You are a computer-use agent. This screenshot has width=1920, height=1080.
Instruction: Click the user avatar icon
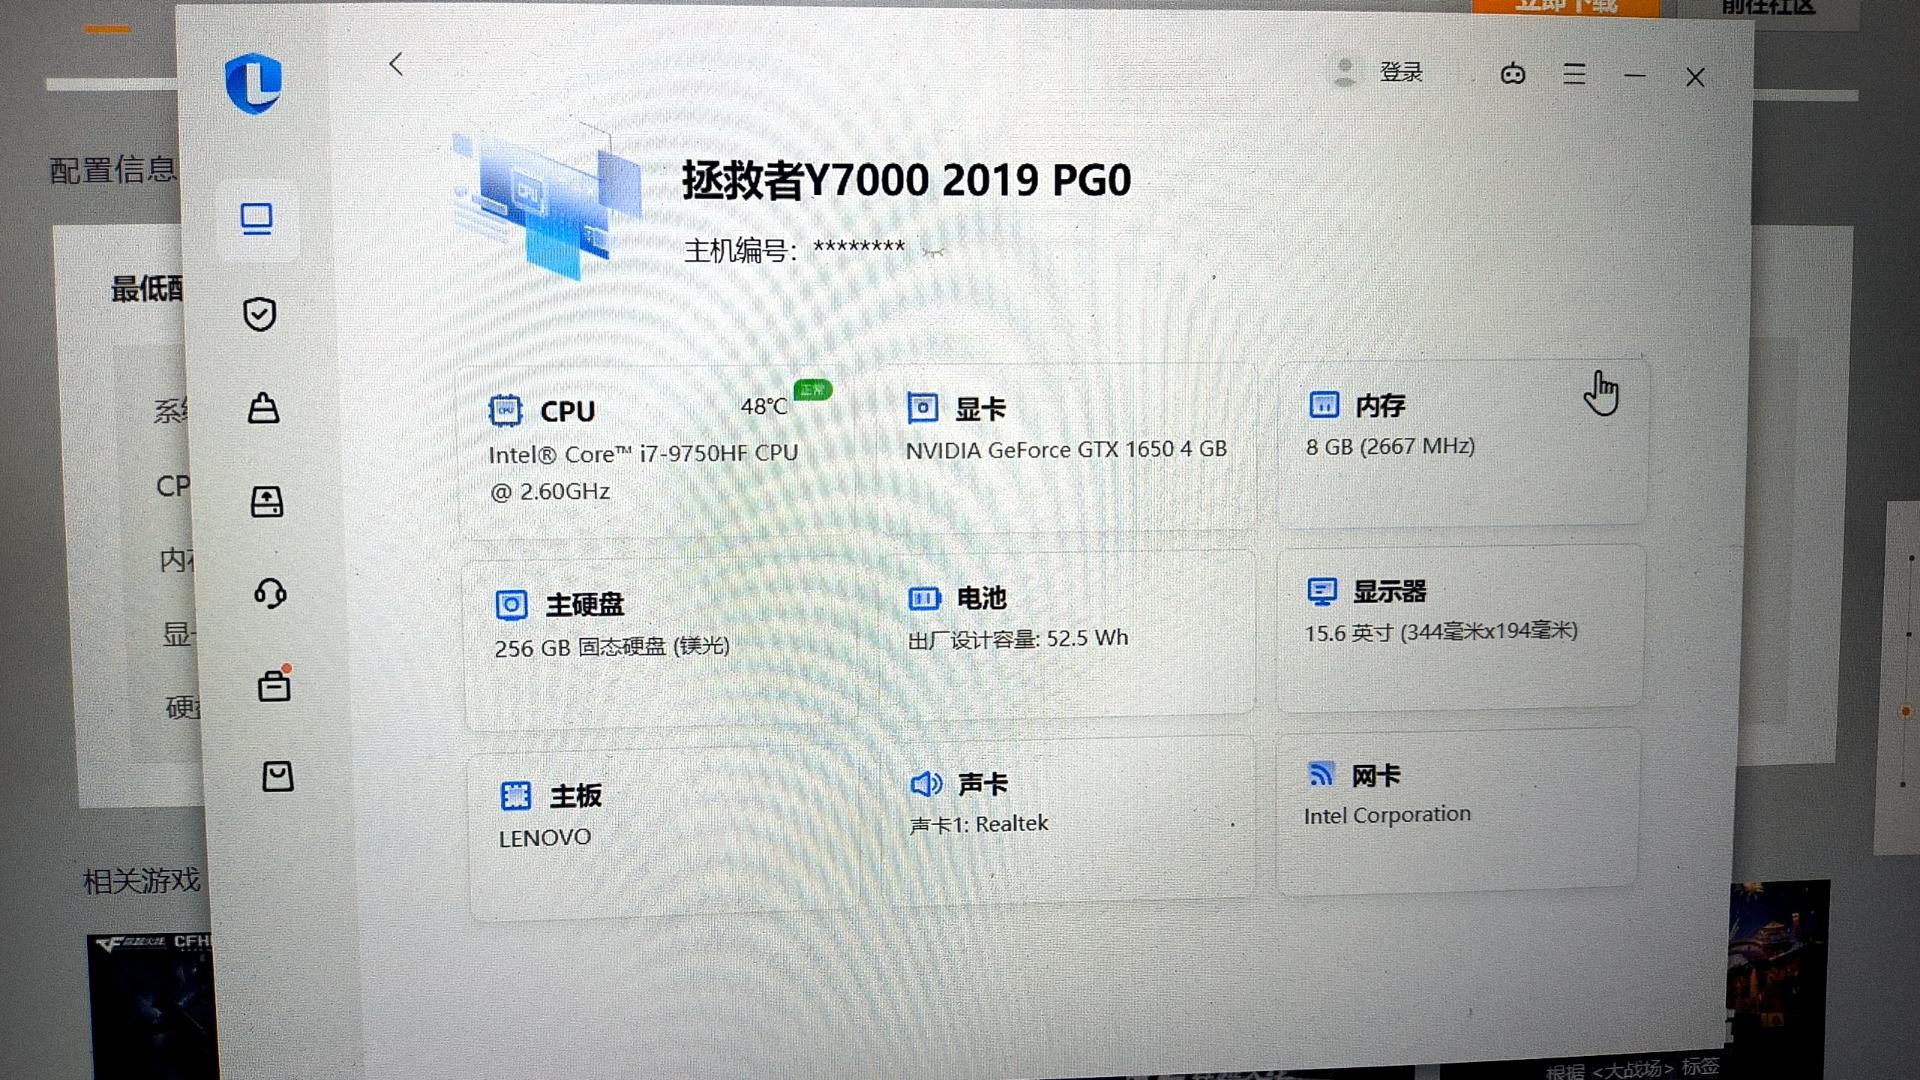point(1345,72)
